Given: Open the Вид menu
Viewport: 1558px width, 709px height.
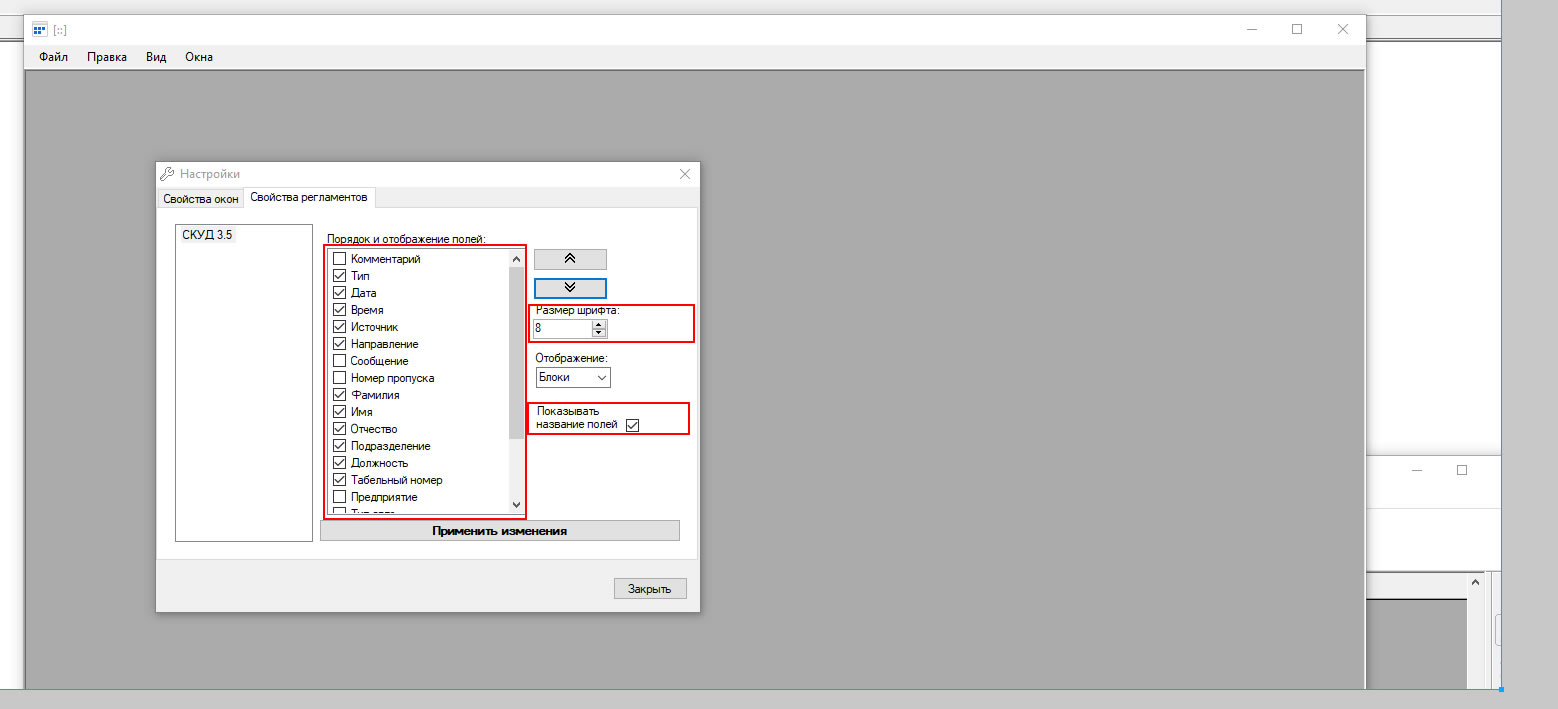Looking at the screenshot, I should [x=156, y=57].
